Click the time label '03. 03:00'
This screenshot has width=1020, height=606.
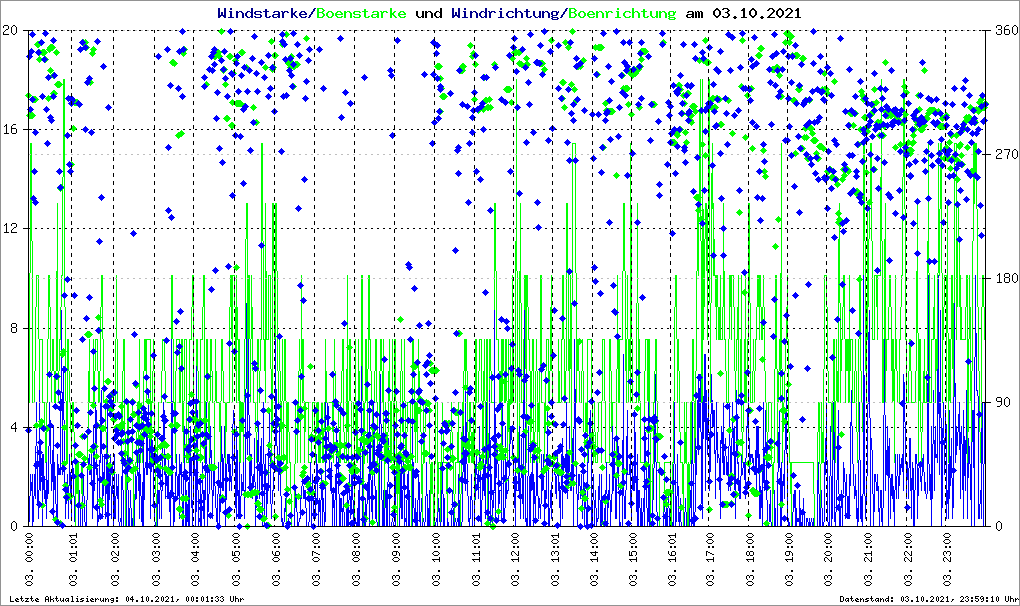click(155, 560)
